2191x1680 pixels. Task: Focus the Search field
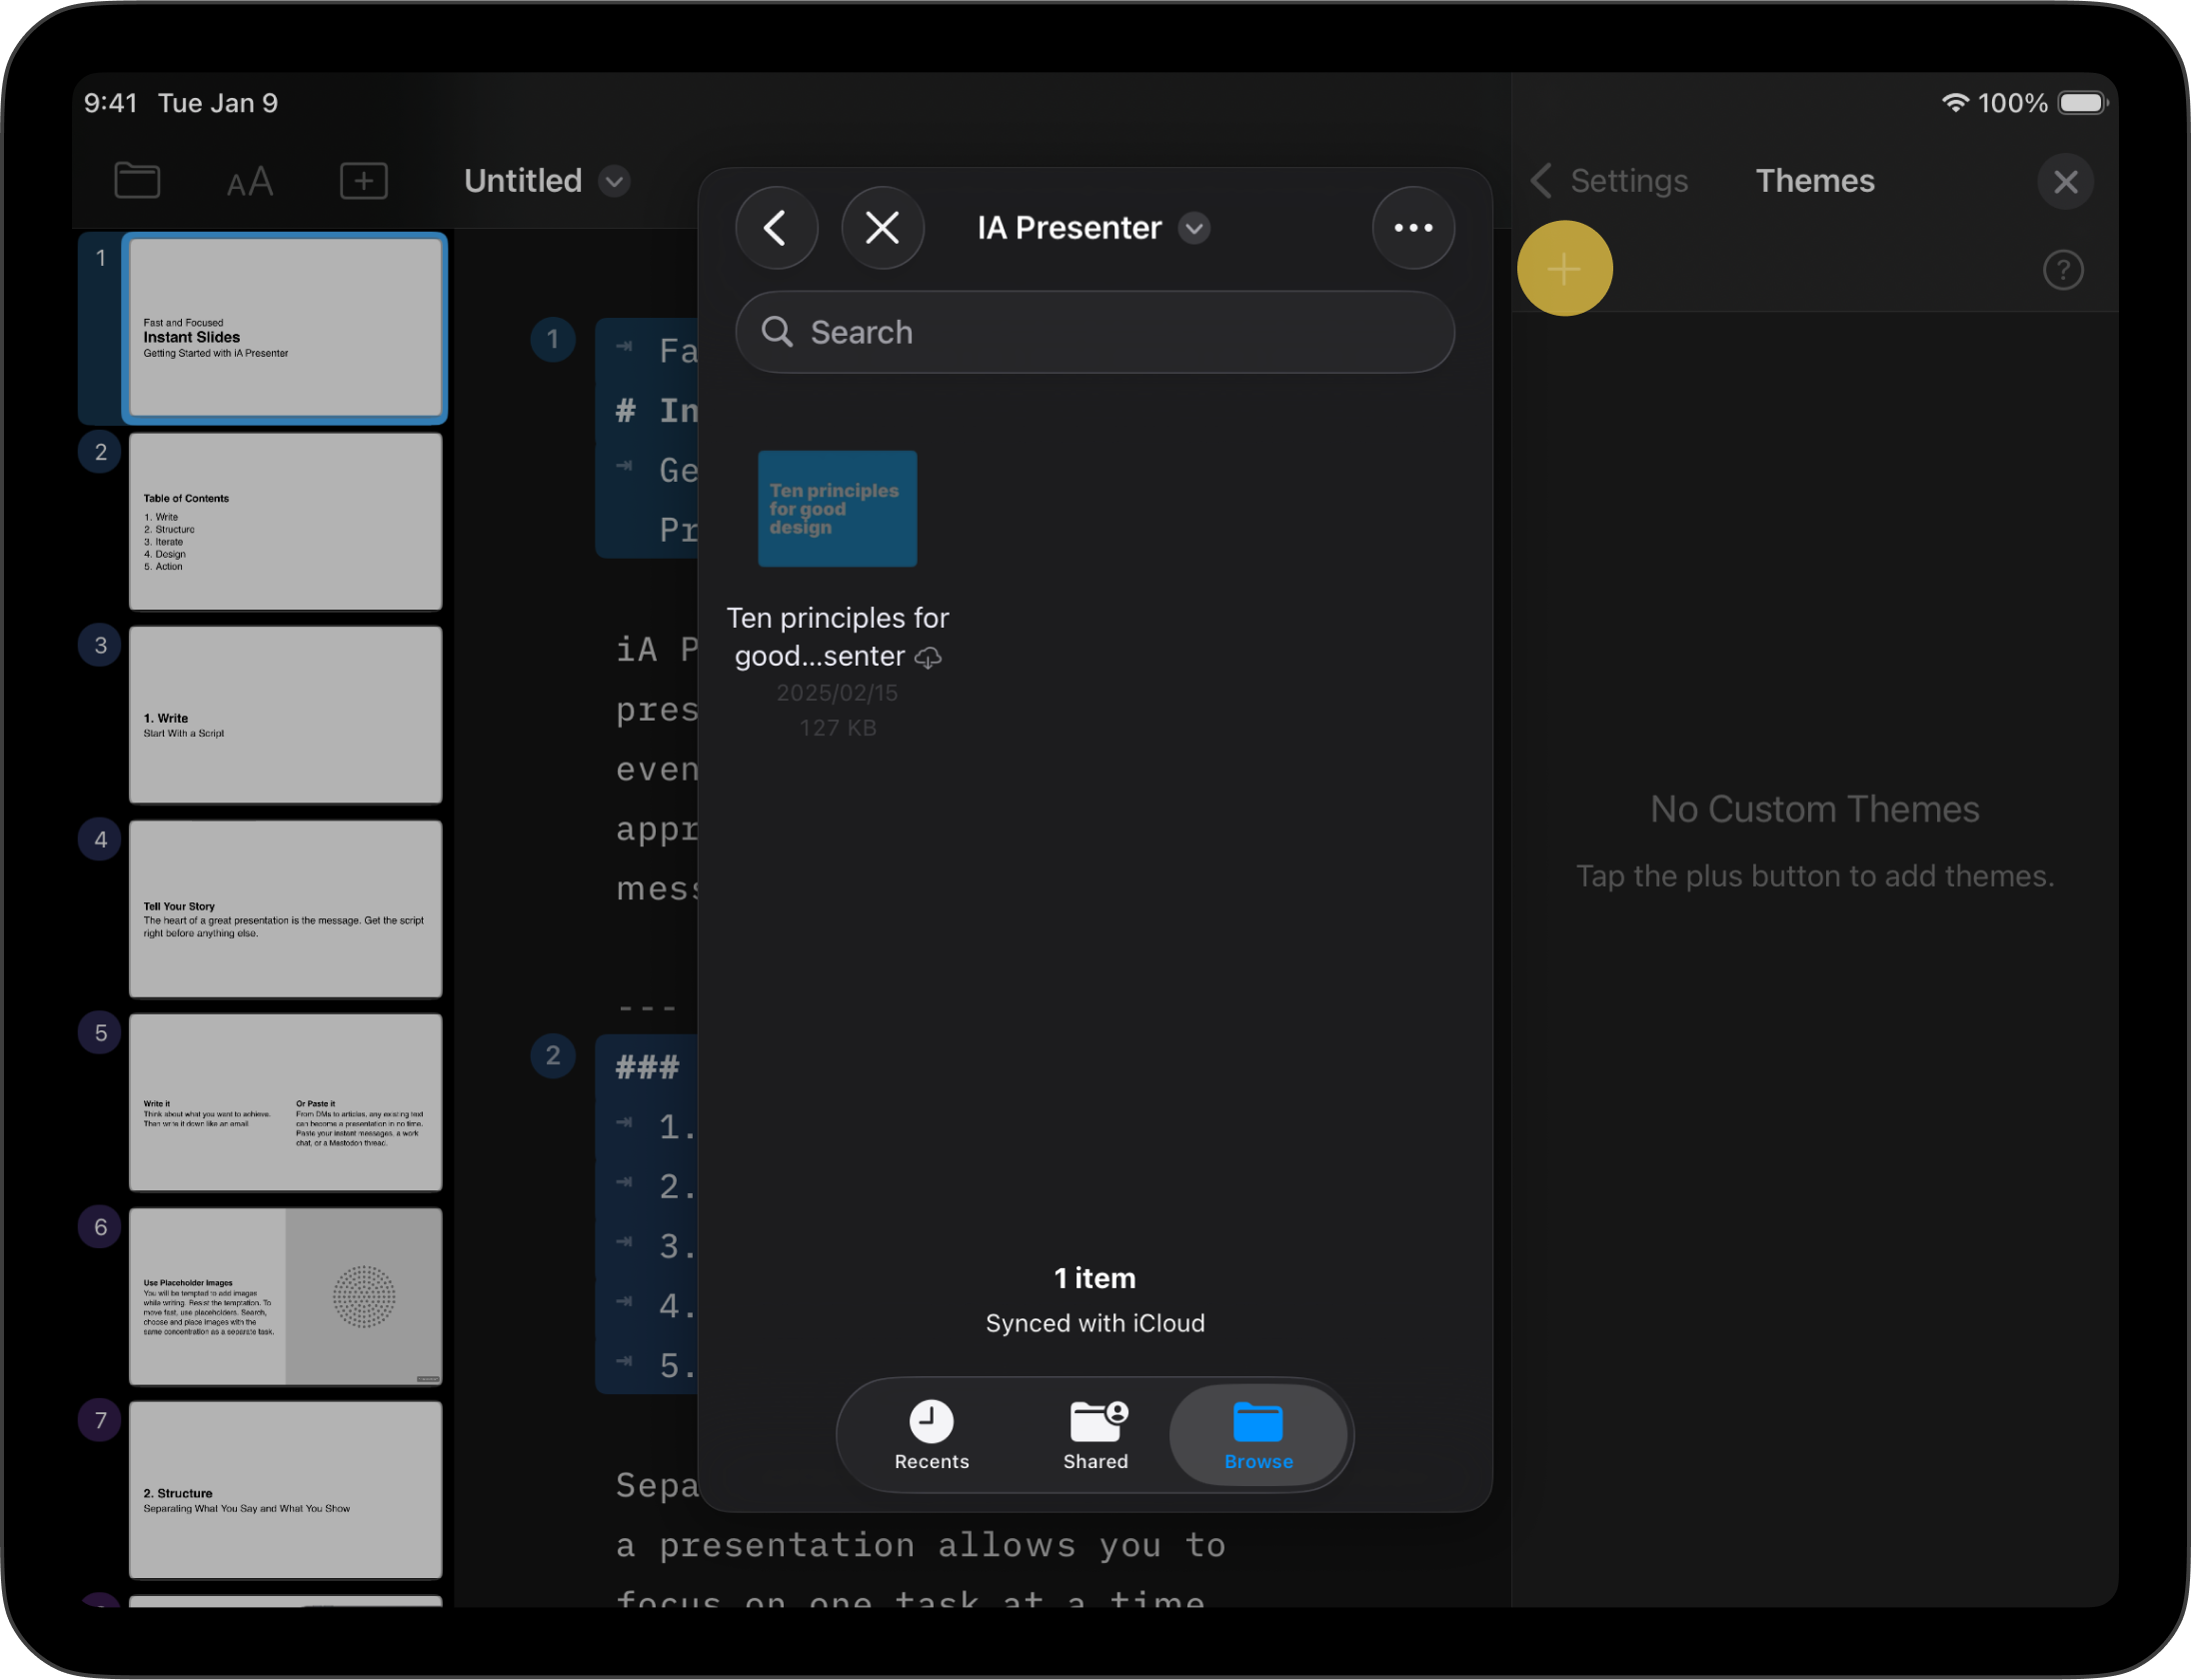point(1095,332)
